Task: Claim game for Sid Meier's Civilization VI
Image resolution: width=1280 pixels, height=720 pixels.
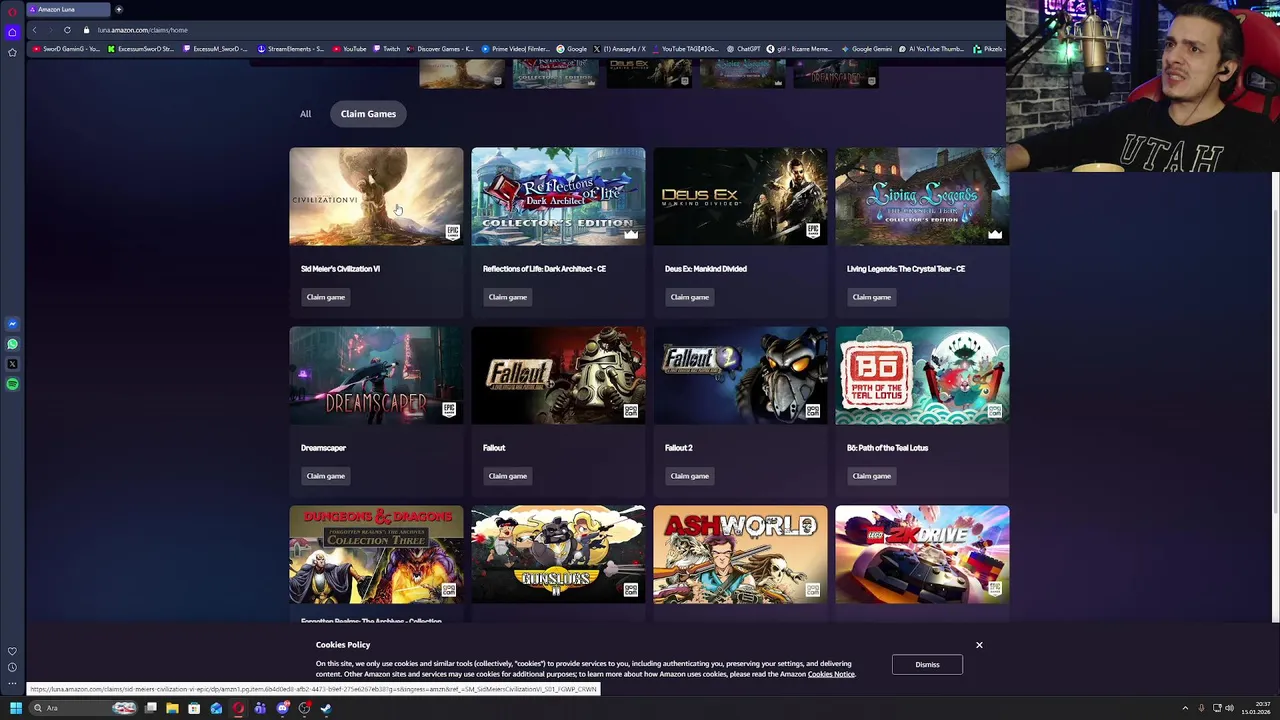Action: coord(325,297)
